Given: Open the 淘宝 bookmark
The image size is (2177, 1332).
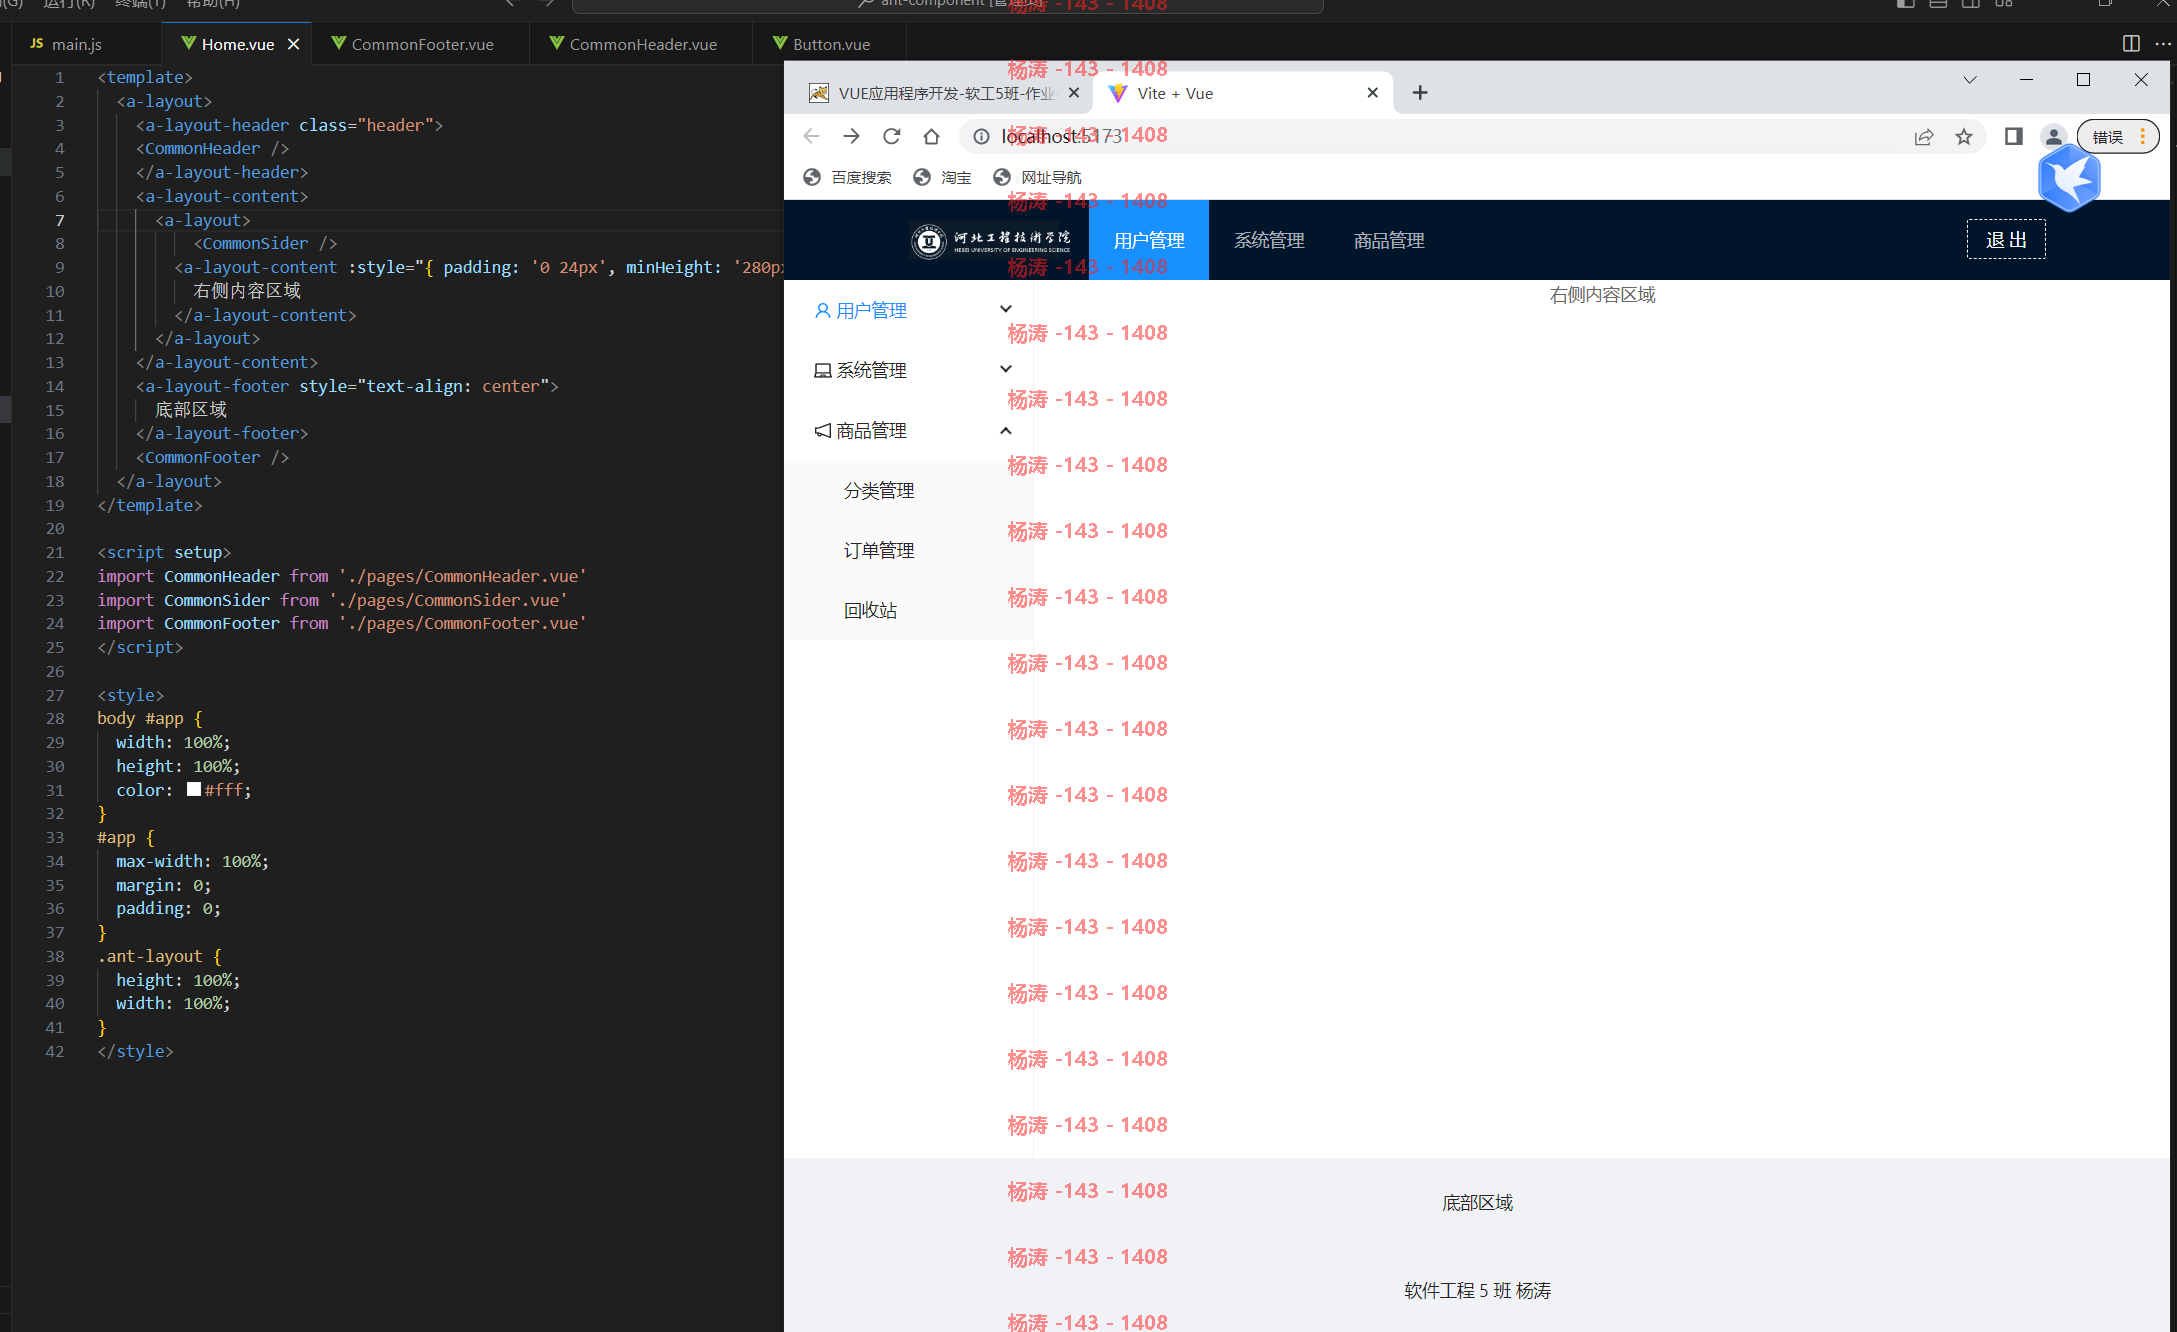Looking at the screenshot, I should (942, 177).
